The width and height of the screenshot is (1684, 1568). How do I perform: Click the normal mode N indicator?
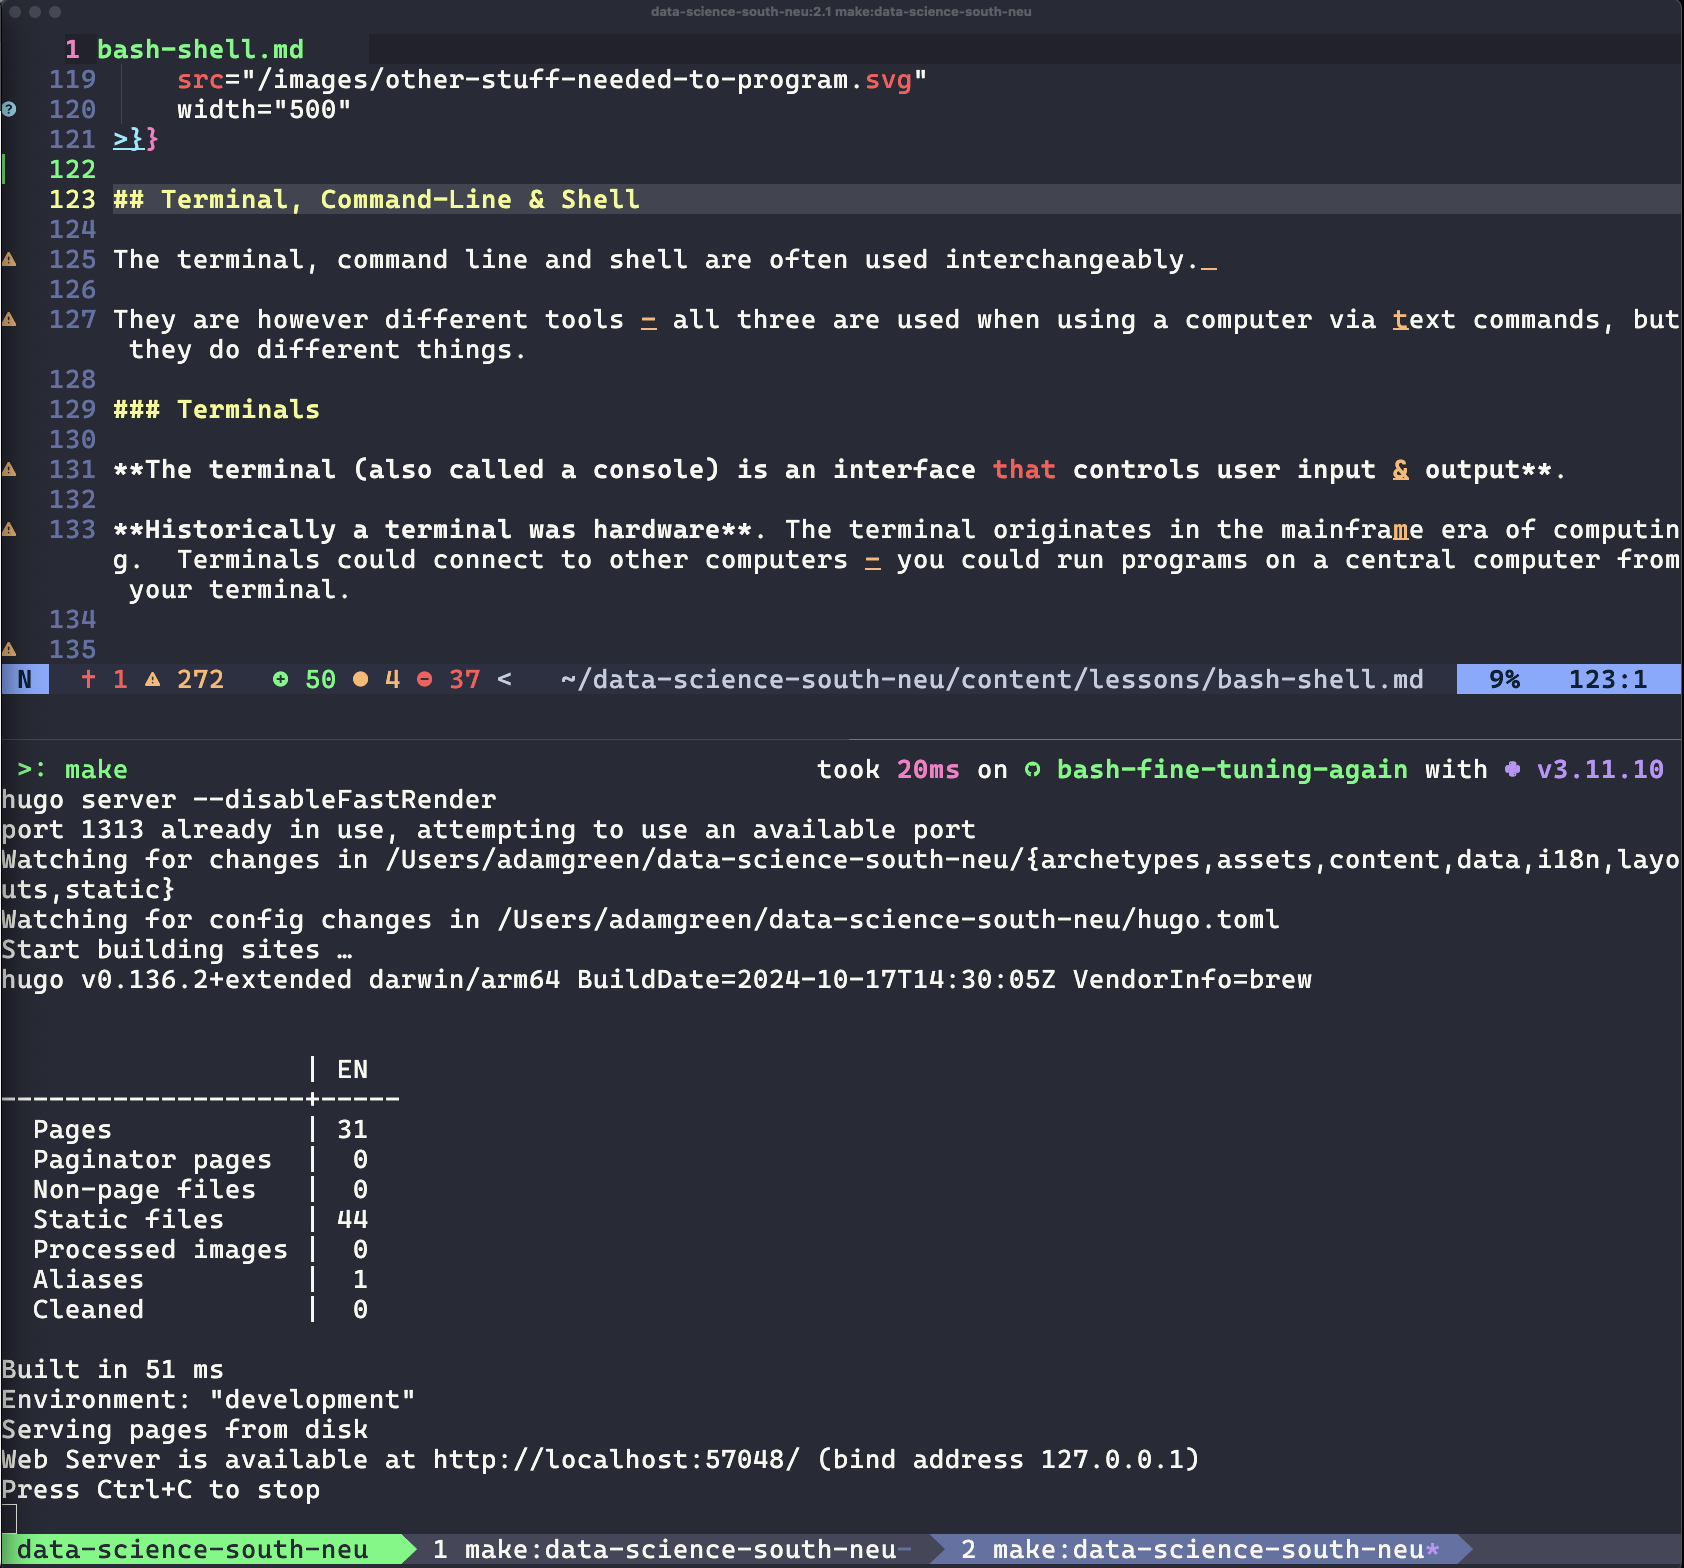25,680
